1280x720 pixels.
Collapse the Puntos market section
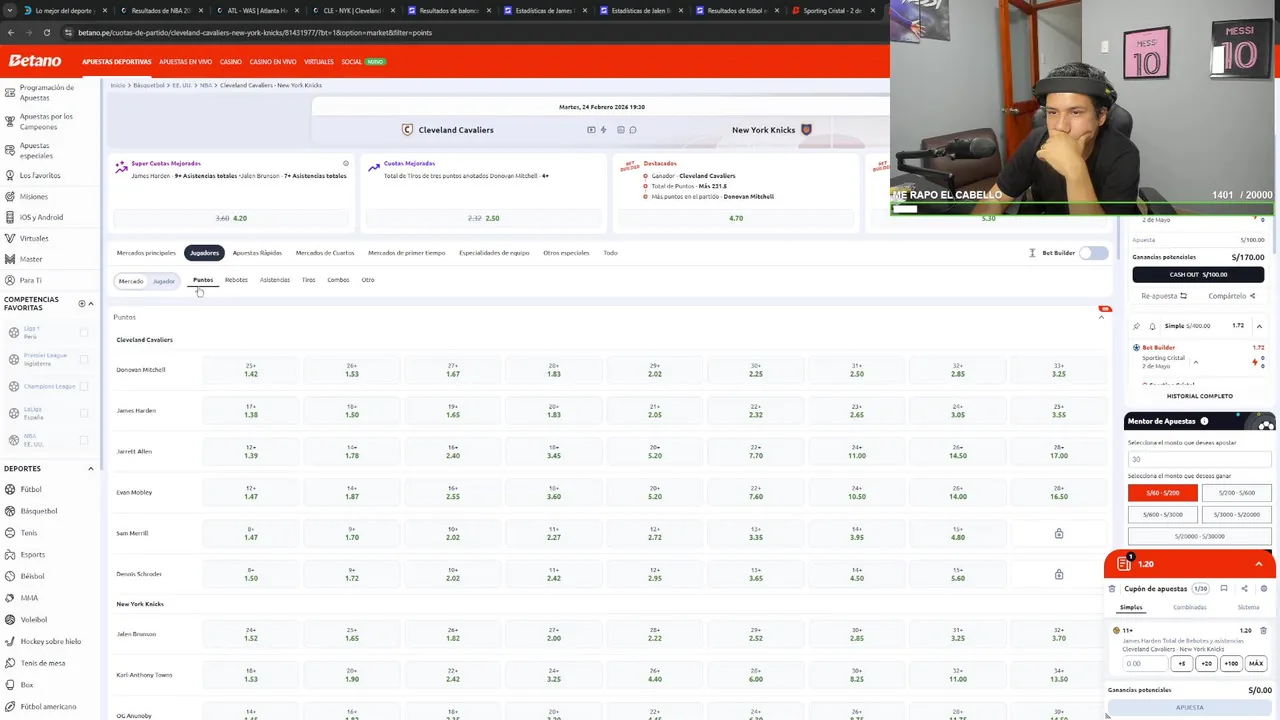[1102, 317]
